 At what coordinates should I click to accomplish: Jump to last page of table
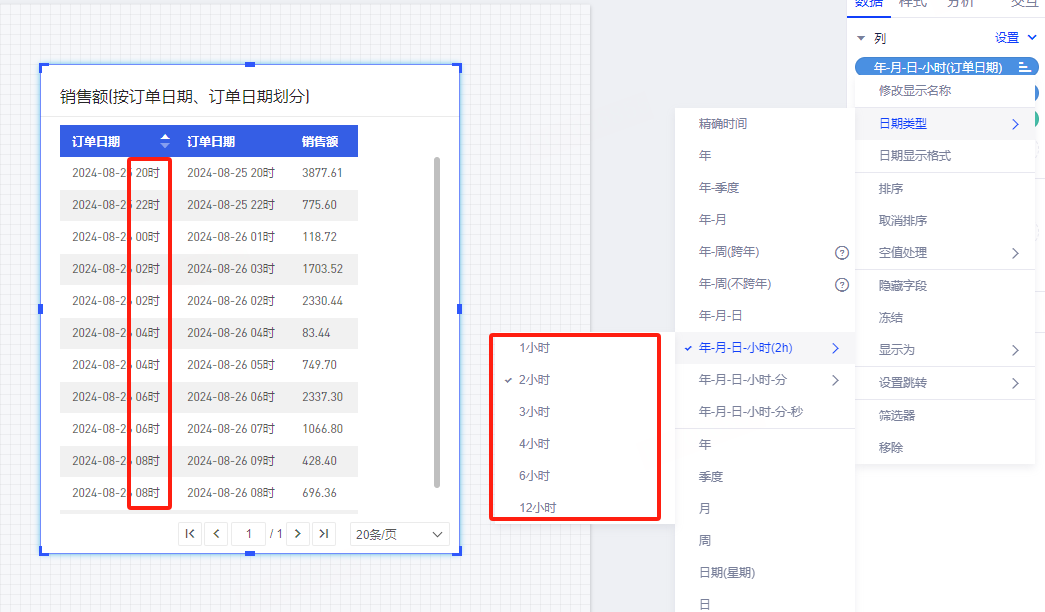coord(323,534)
